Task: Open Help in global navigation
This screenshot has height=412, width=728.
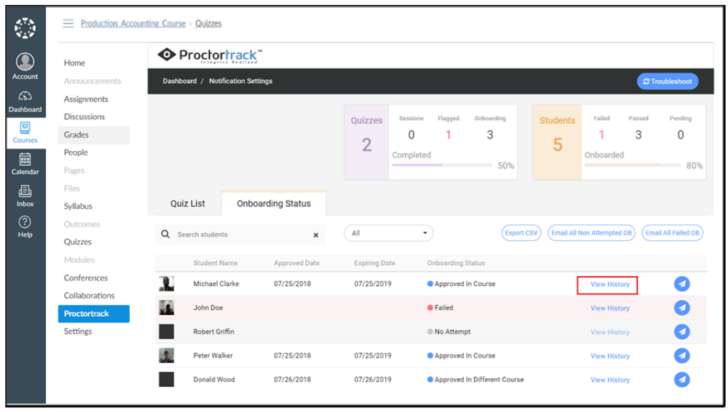Action: click(x=25, y=227)
